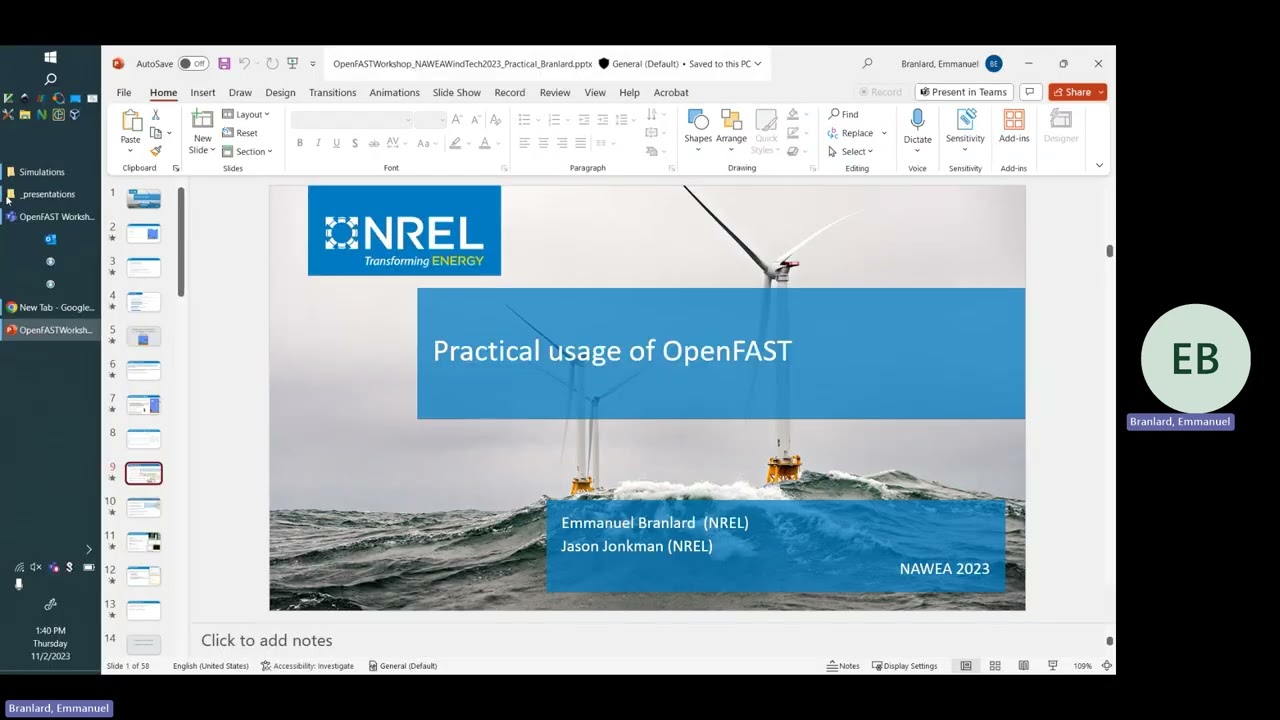Switch to Reading View
1280x720 pixels.
pos(1024,666)
